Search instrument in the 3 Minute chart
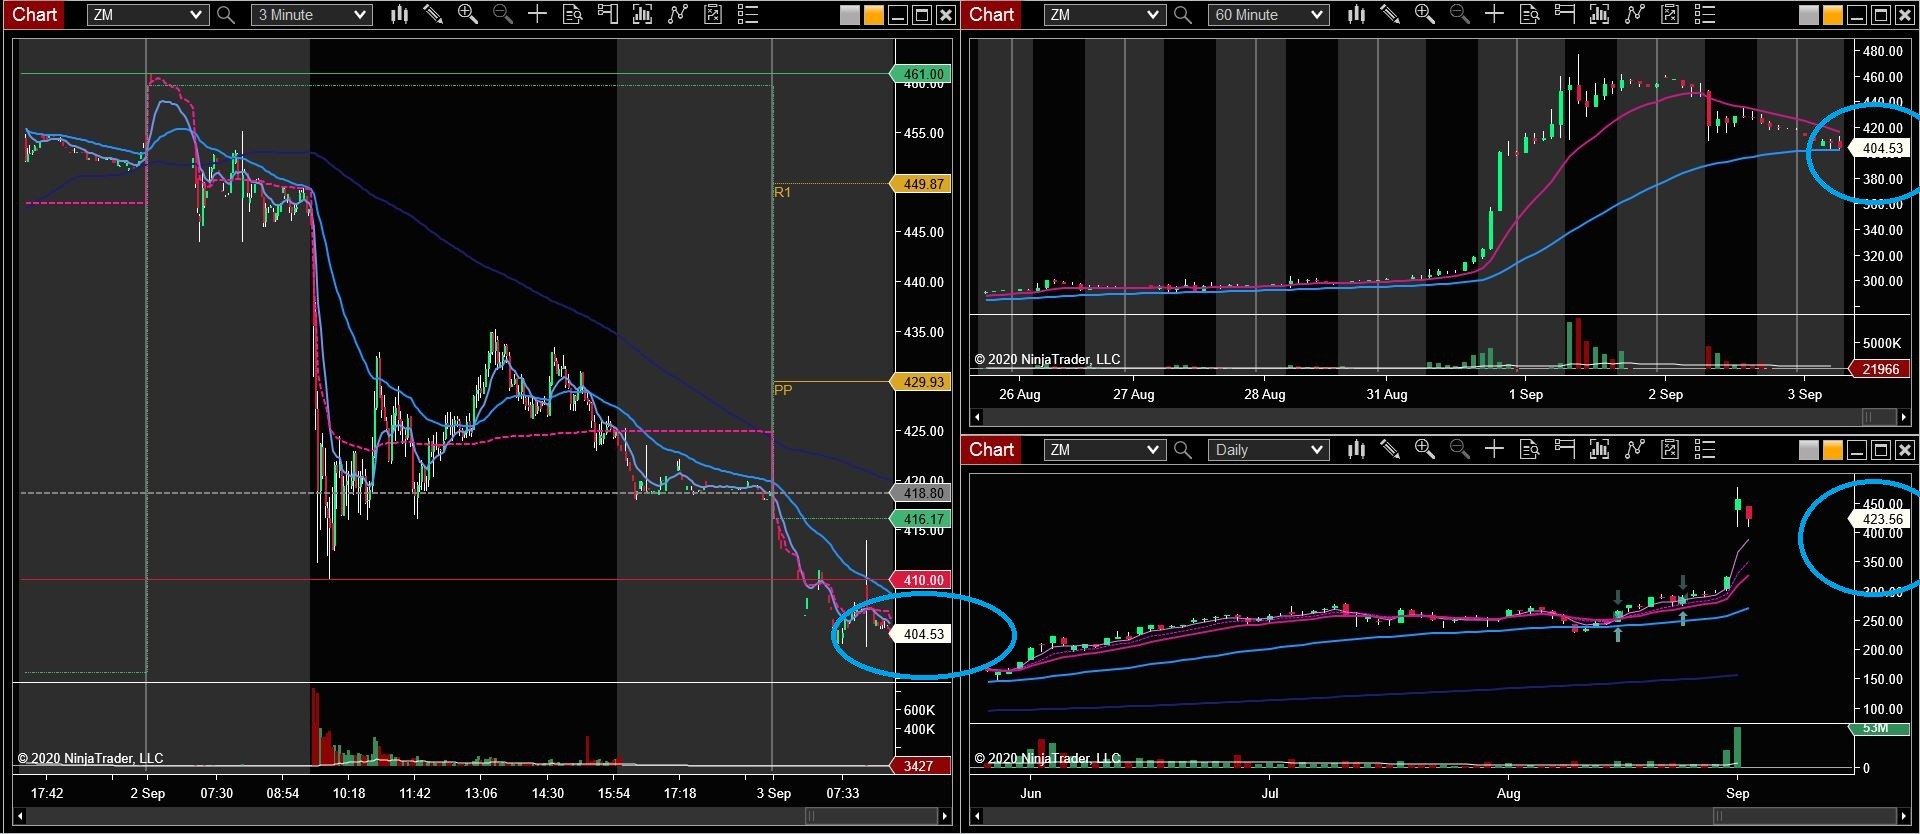Image resolution: width=1920 pixels, height=834 pixels. [226, 14]
